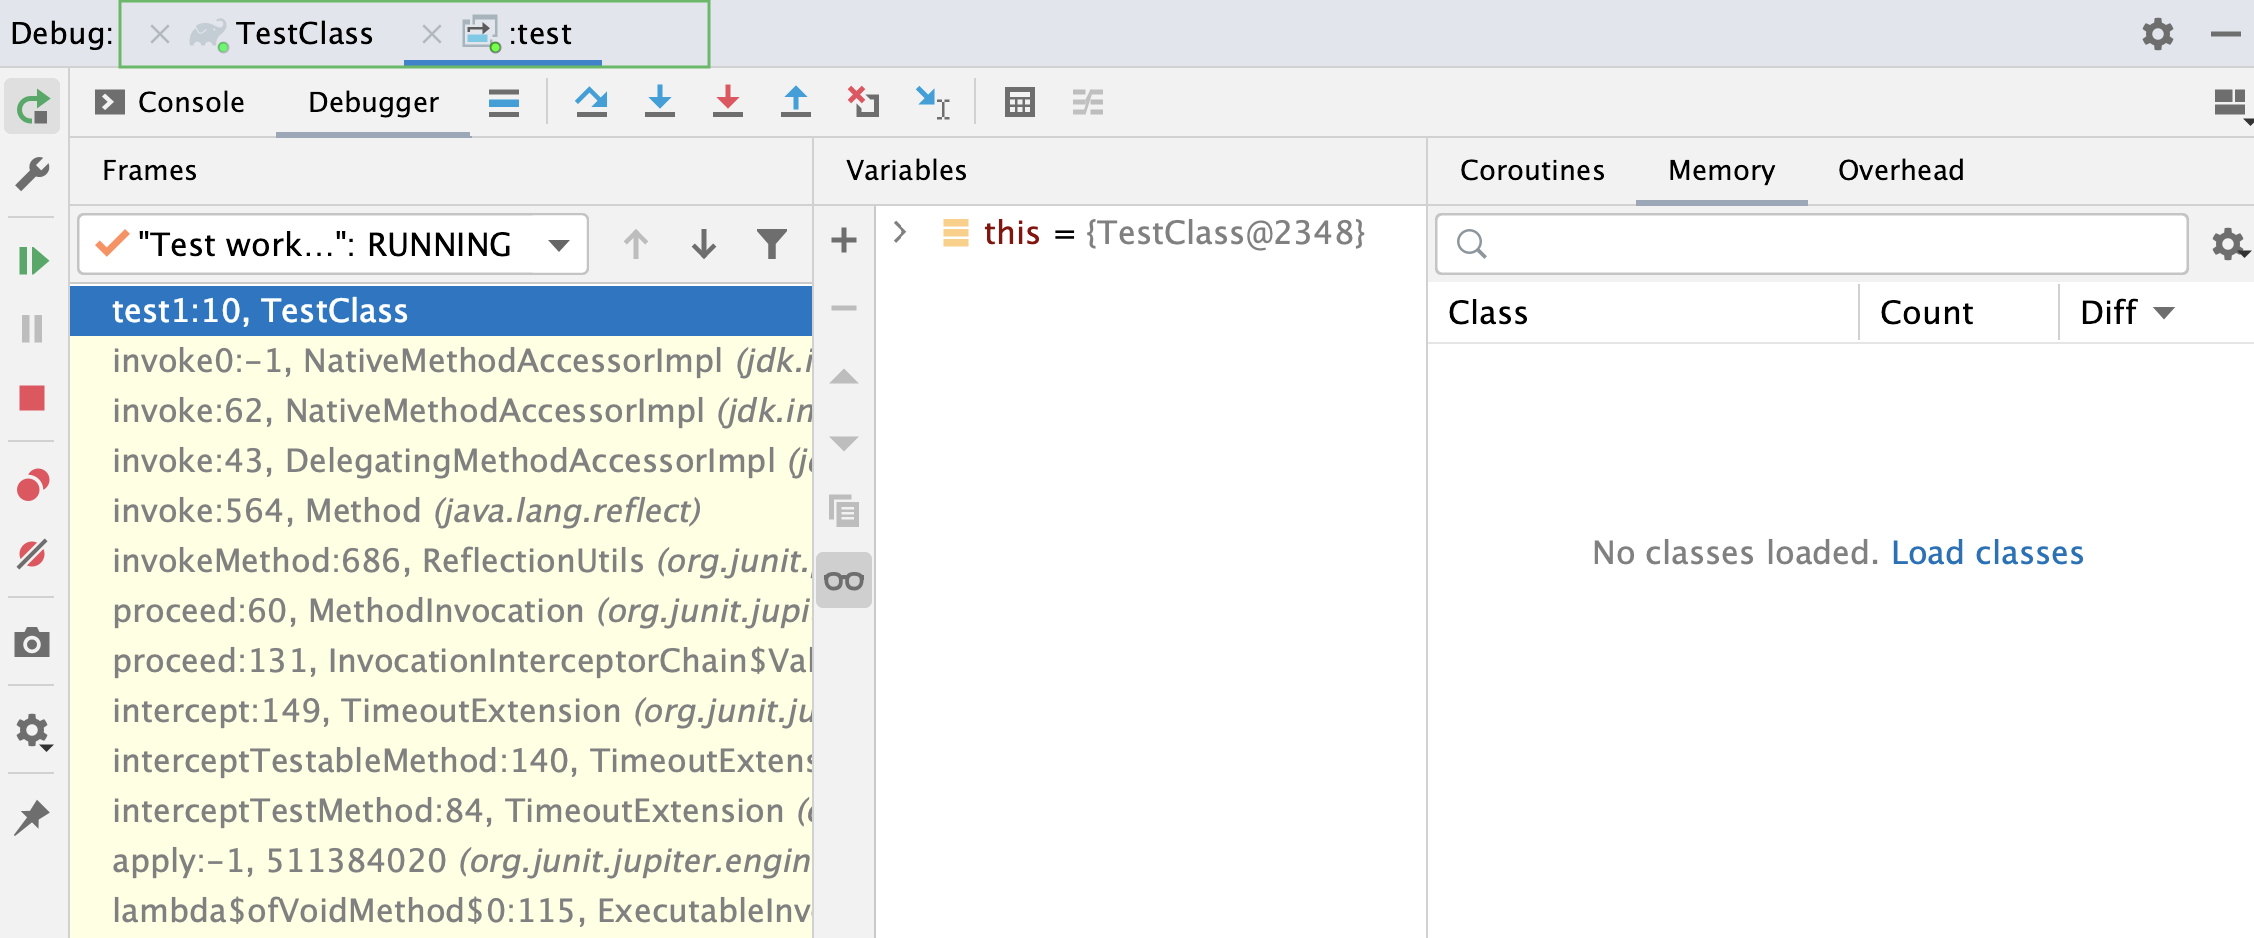
Task: Expand the 'this' variable
Action: pos(899,232)
